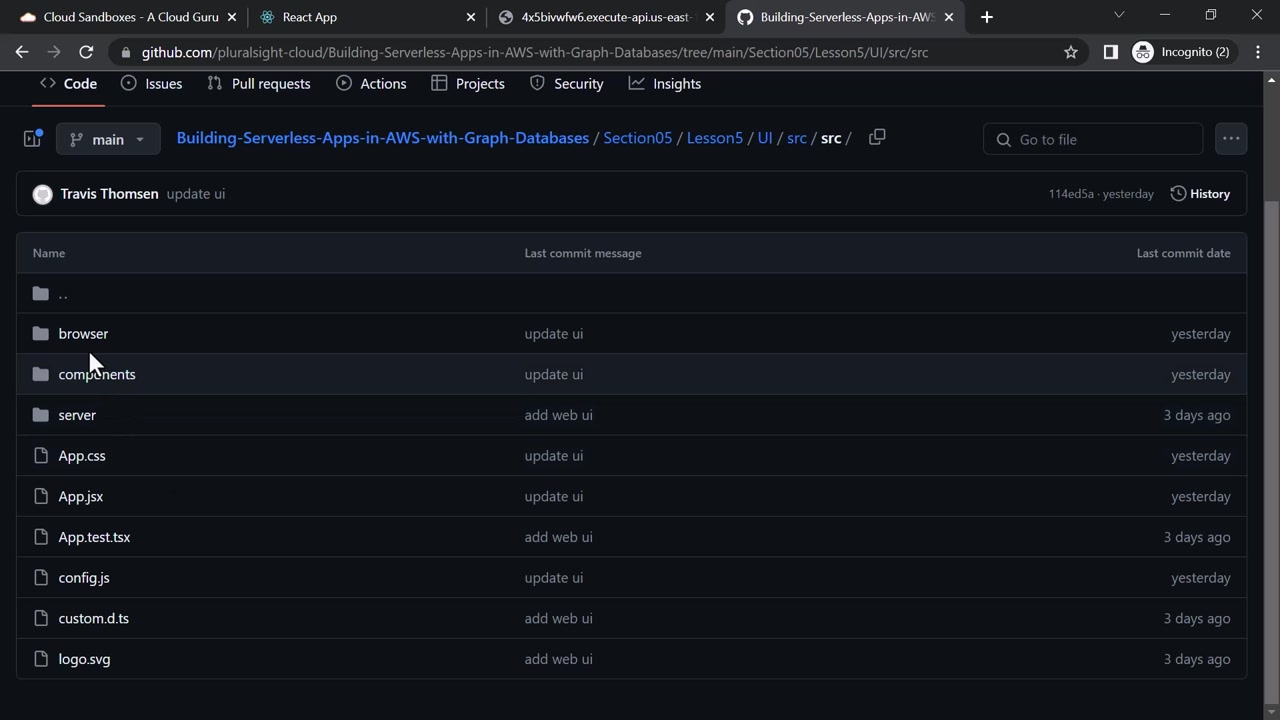
Task: Open the main branch dropdown
Action: point(108,139)
